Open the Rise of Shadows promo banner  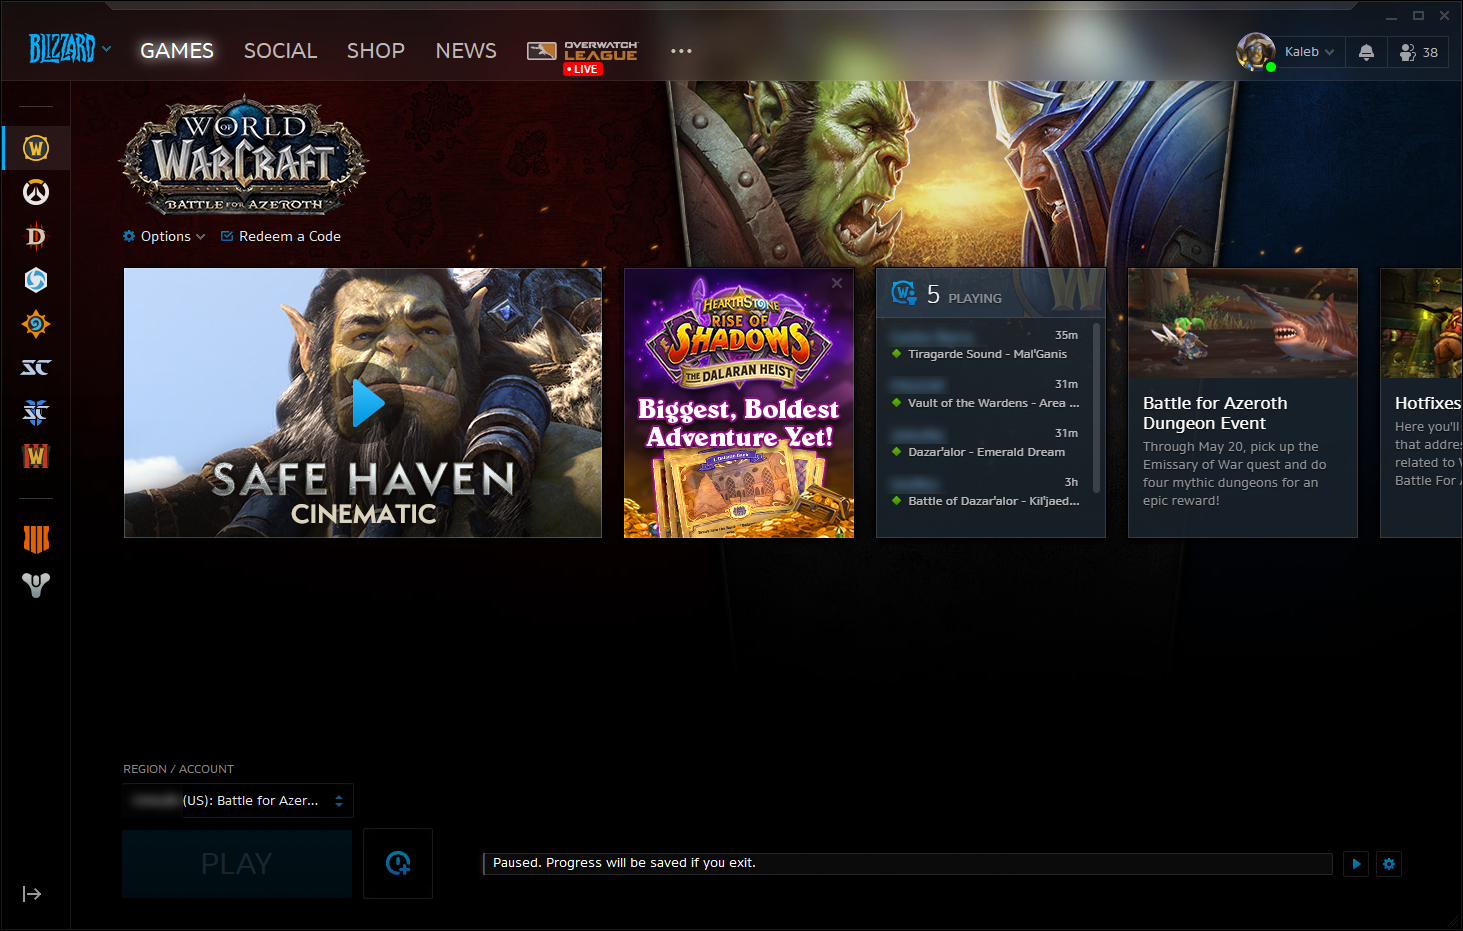(739, 403)
